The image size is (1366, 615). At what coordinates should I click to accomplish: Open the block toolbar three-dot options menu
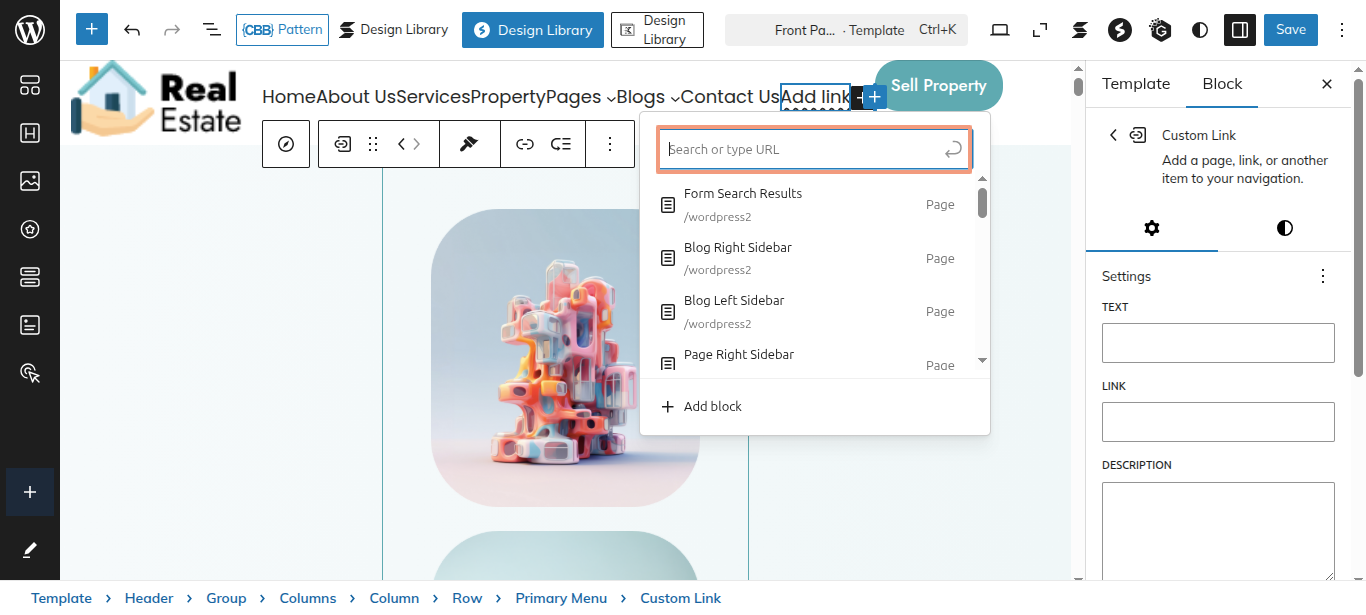(x=610, y=144)
